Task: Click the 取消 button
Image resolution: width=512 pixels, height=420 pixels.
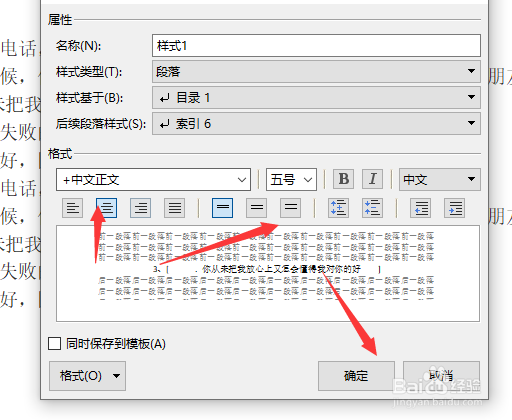Action: tap(441, 376)
